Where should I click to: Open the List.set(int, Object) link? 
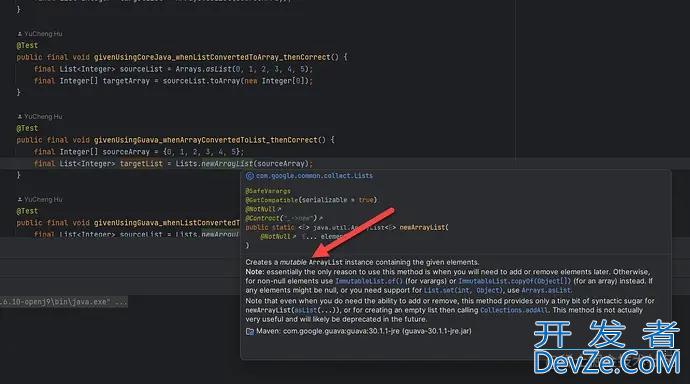coord(462,290)
